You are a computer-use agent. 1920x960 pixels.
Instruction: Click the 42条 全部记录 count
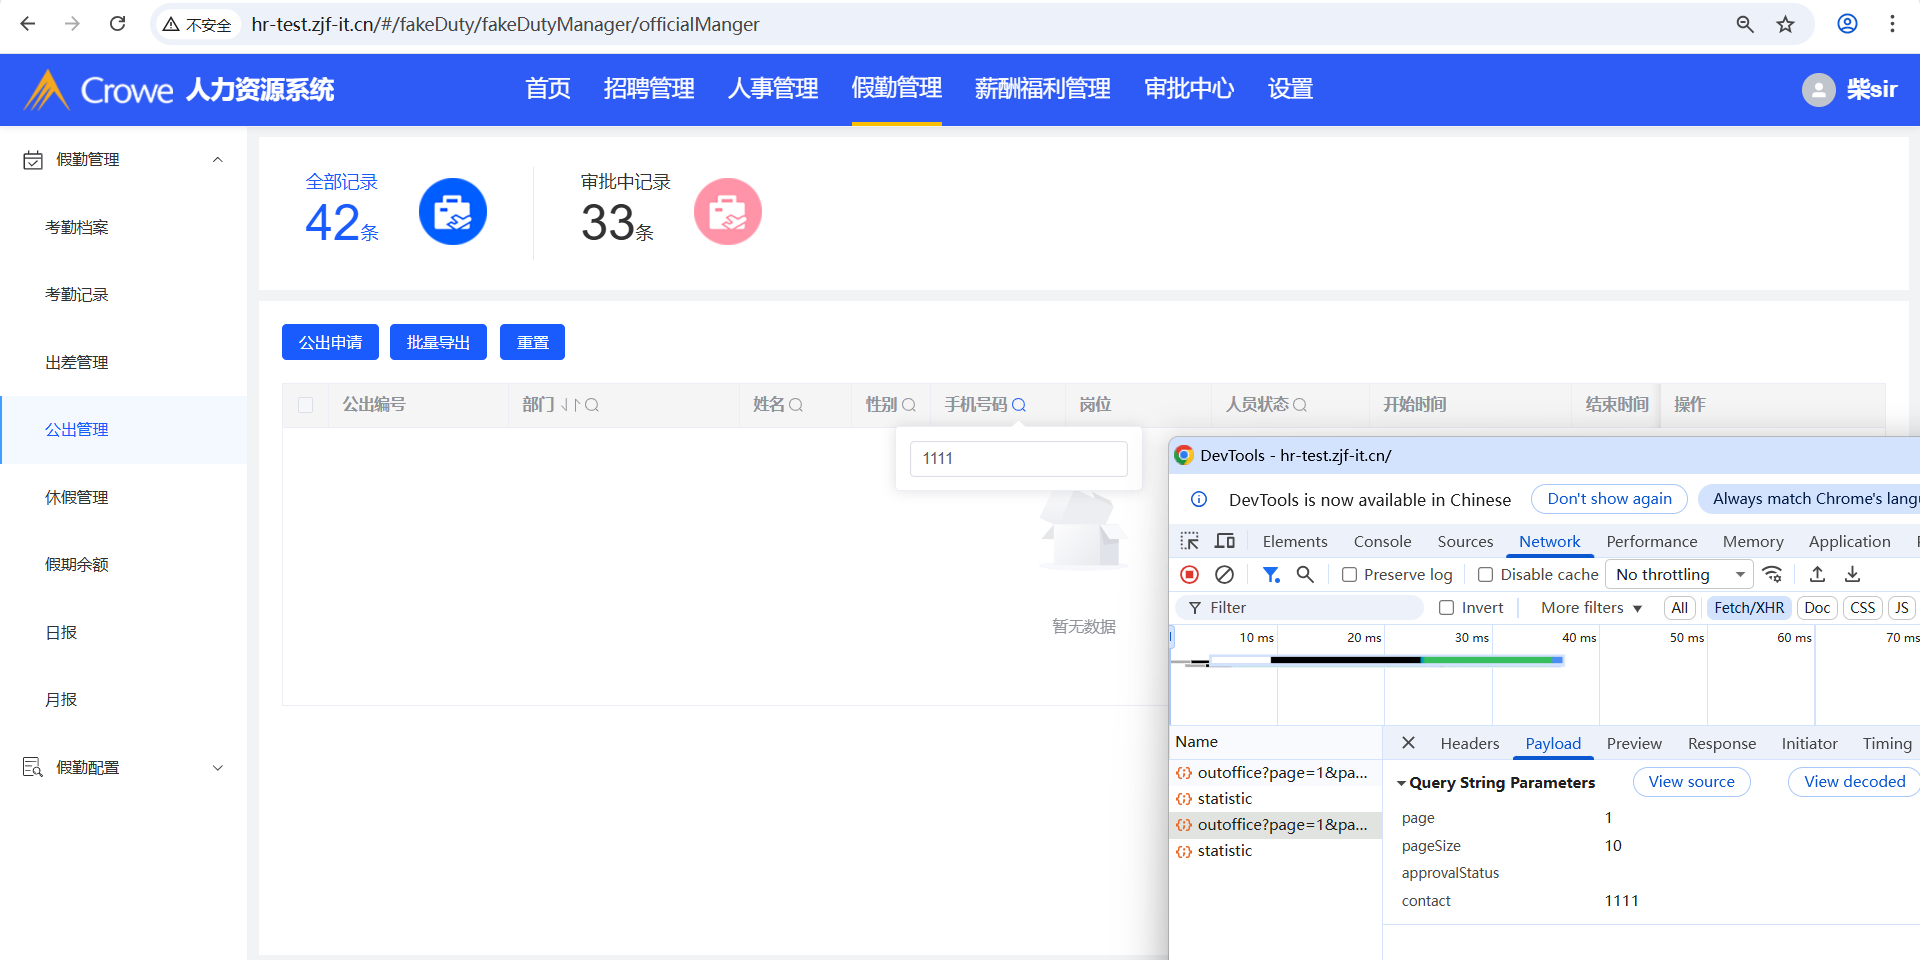pos(342,222)
